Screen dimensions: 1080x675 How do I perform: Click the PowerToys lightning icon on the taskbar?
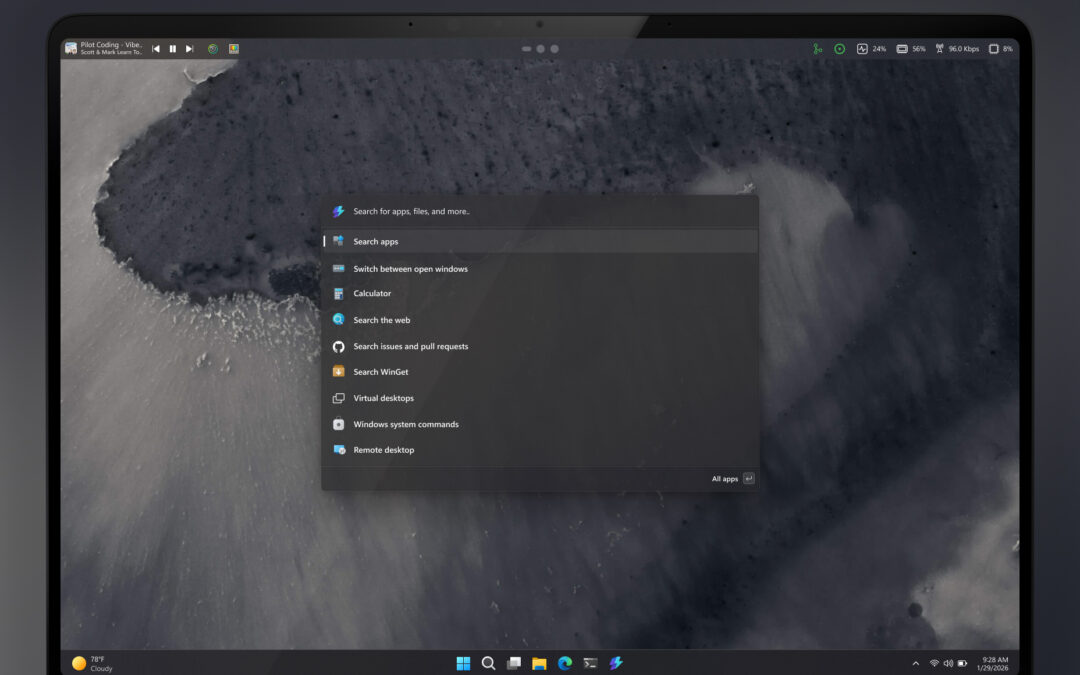click(x=616, y=662)
